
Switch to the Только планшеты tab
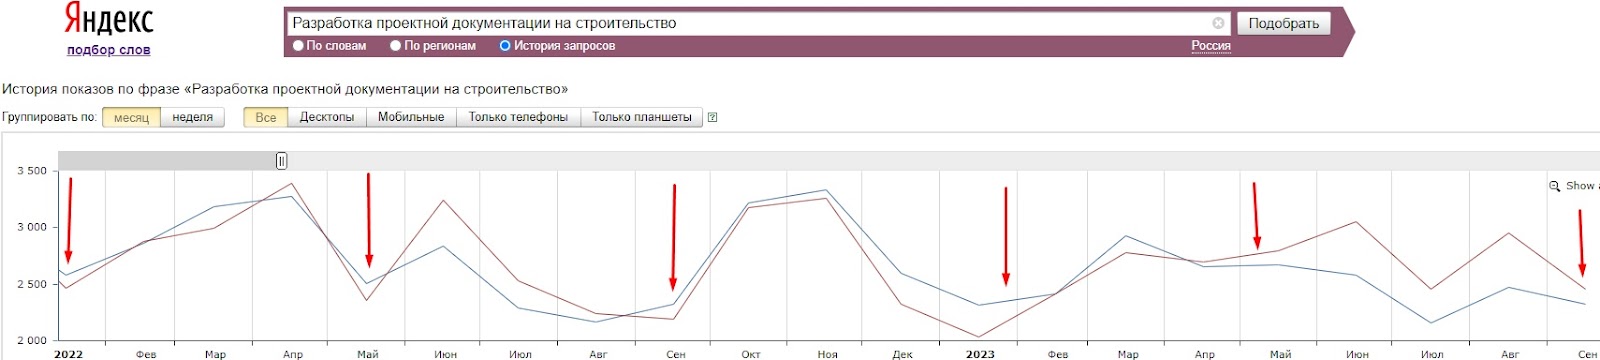coord(641,117)
